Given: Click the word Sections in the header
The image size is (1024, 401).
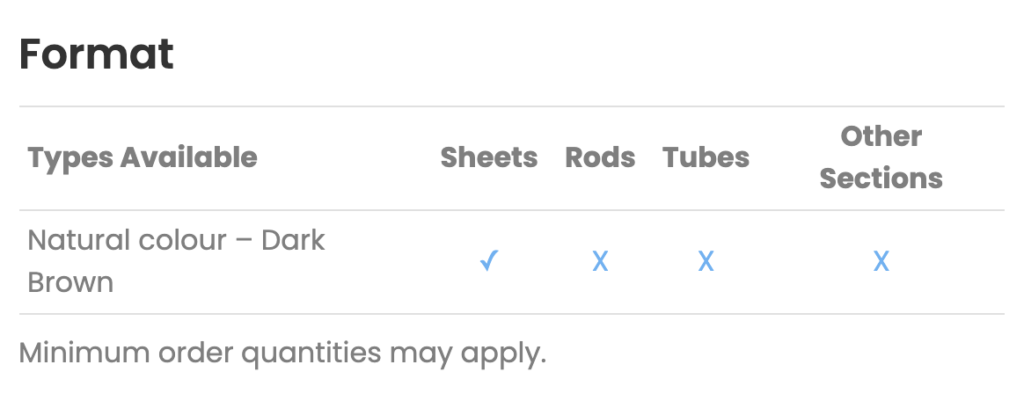Looking at the screenshot, I should coord(881,178).
